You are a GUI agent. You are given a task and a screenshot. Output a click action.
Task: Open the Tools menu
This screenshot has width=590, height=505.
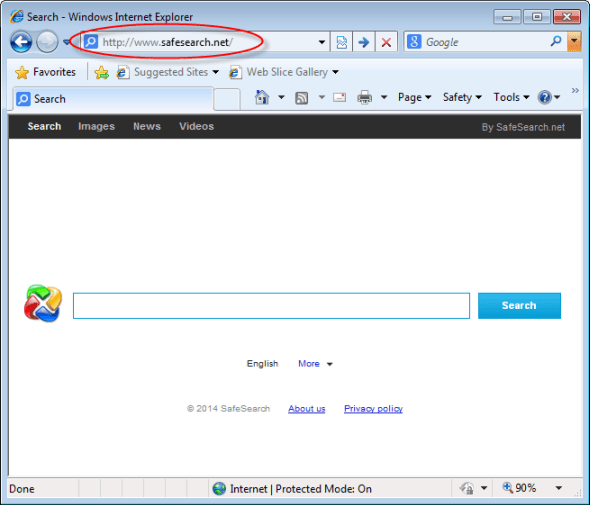coord(511,97)
